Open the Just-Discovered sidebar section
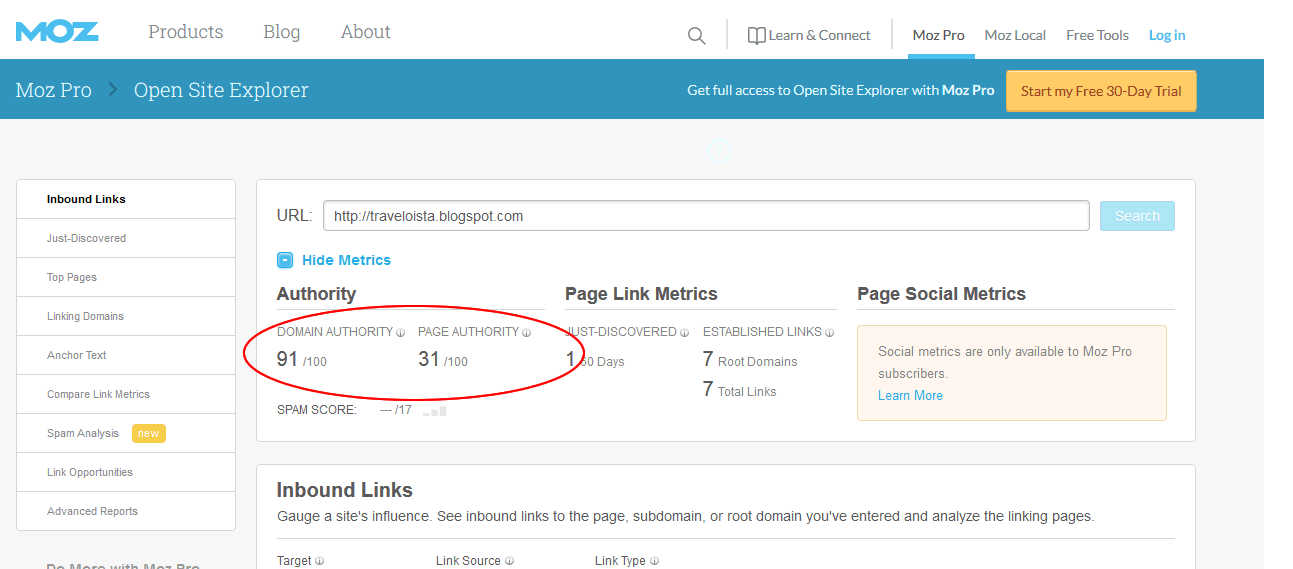This screenshot has height=569, width=1293. [86, 238]
